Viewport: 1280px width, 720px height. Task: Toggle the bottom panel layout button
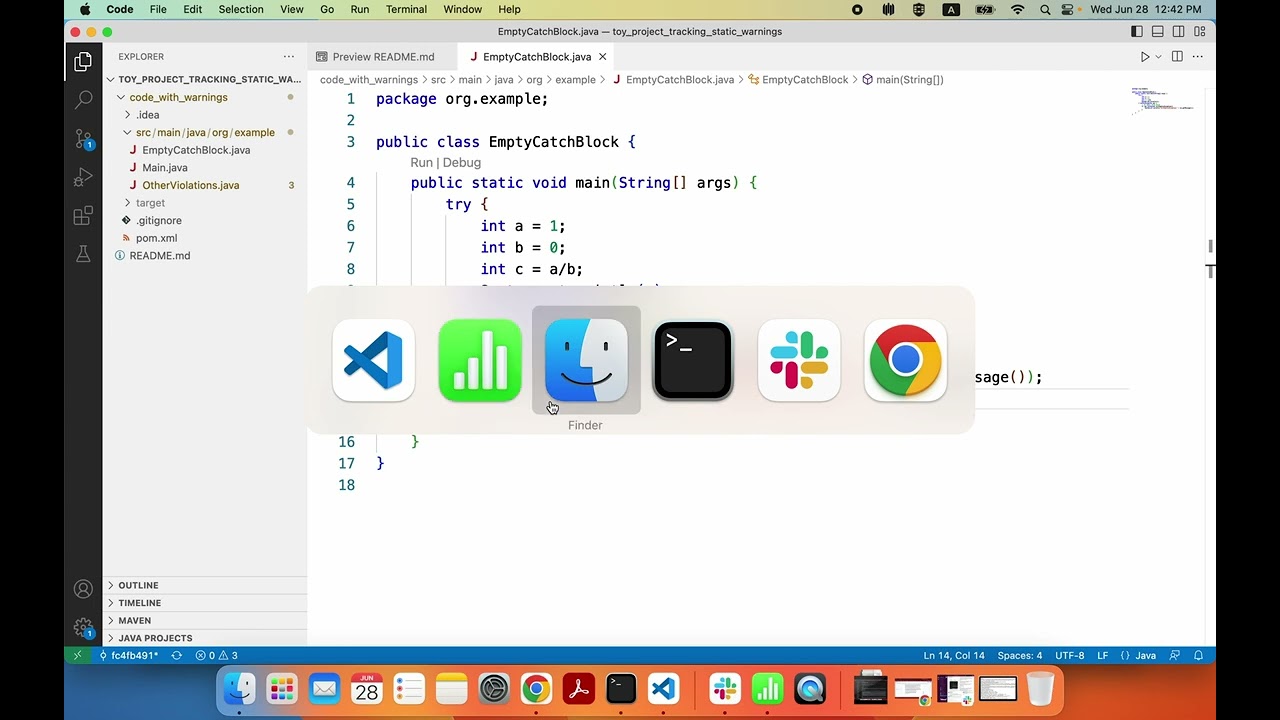(1158, 32)
